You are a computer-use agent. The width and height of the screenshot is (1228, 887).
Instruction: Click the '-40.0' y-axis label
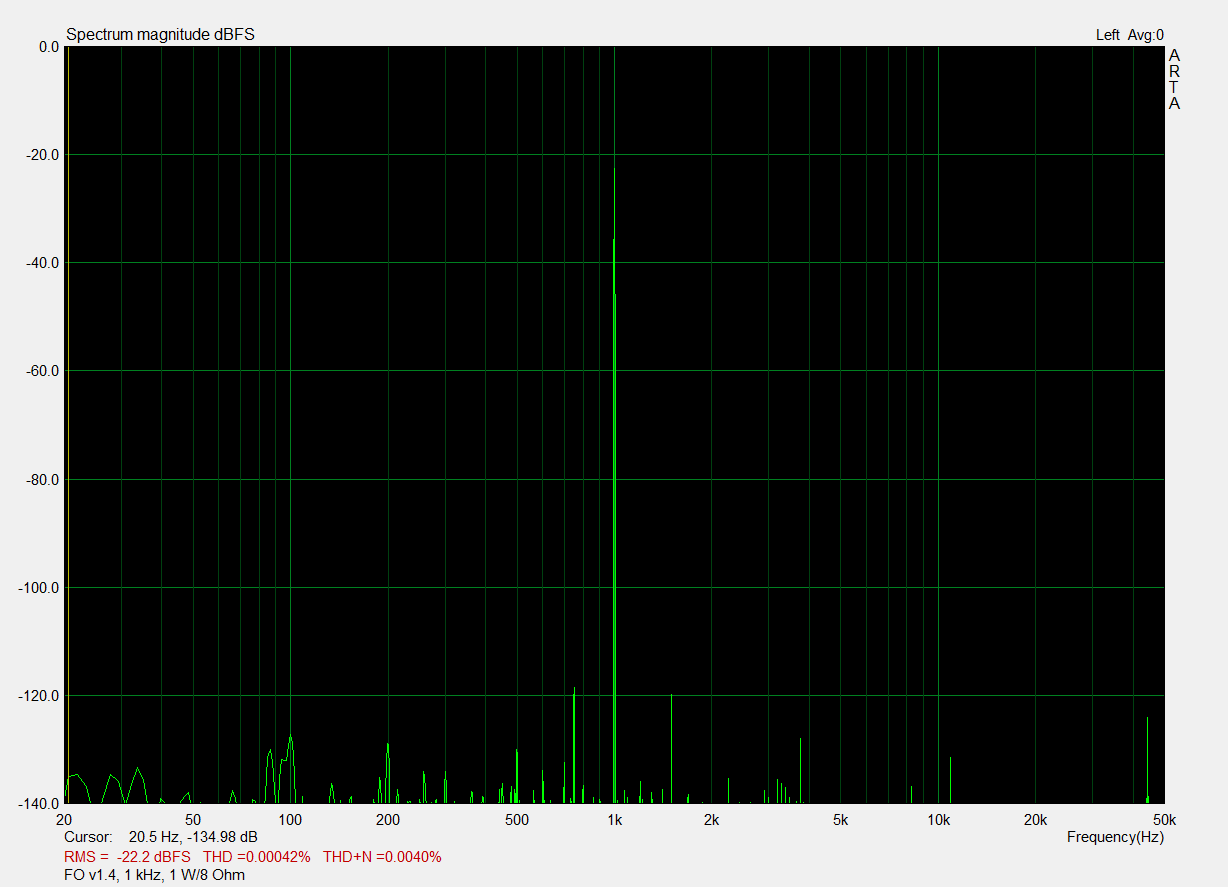(x=42, y=263)
